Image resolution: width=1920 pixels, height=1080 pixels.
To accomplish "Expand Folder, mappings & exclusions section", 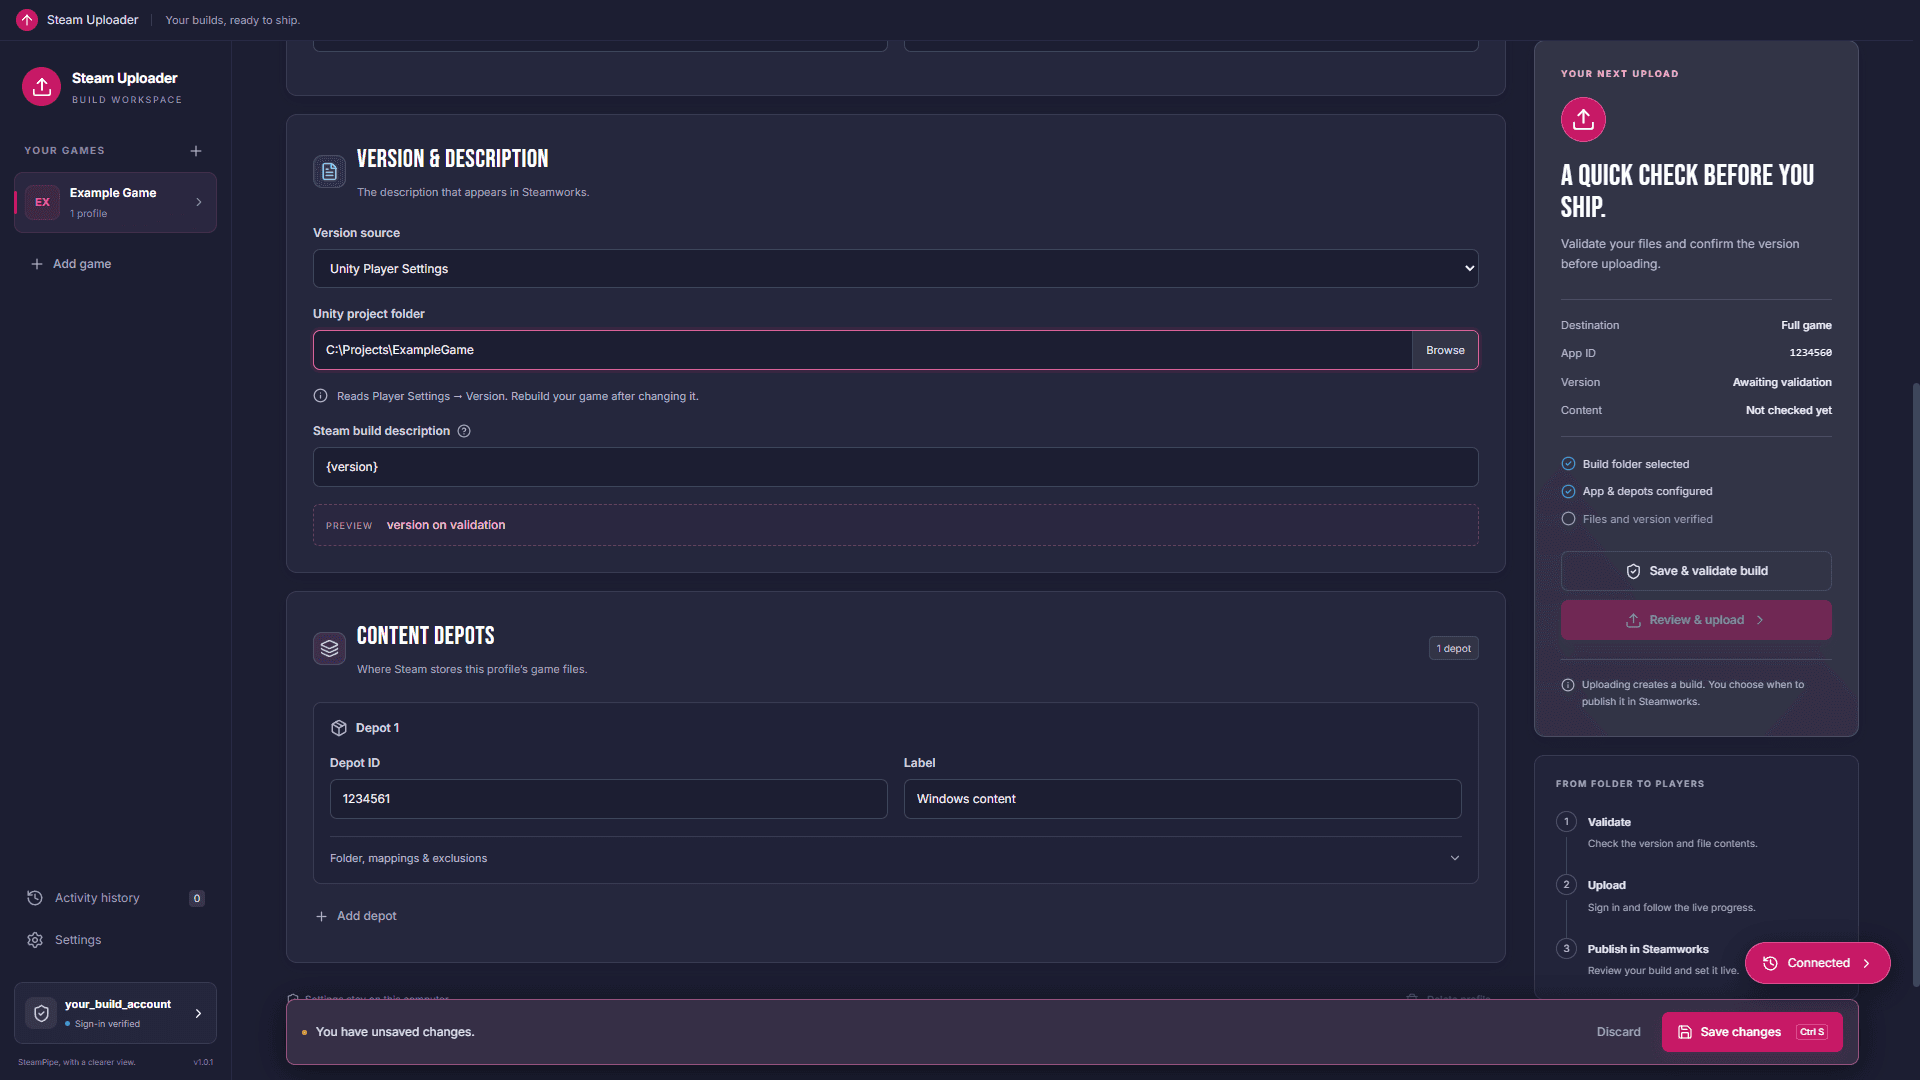I will 895,858.
